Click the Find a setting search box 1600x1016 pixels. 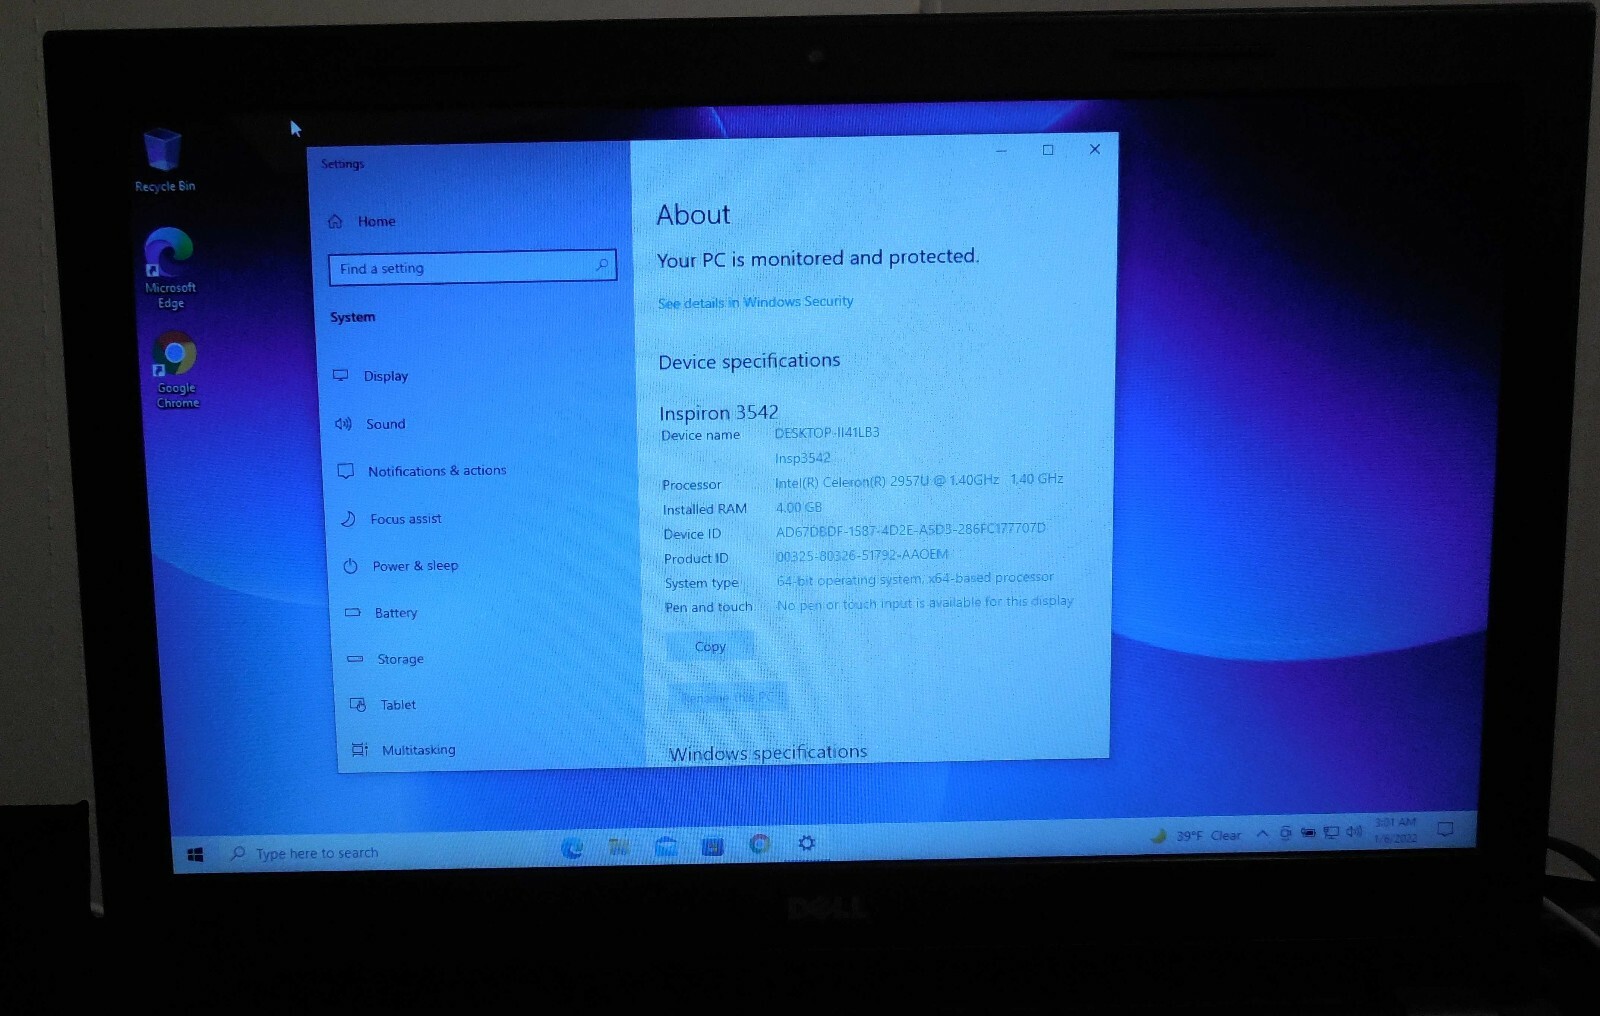[472, 267]
